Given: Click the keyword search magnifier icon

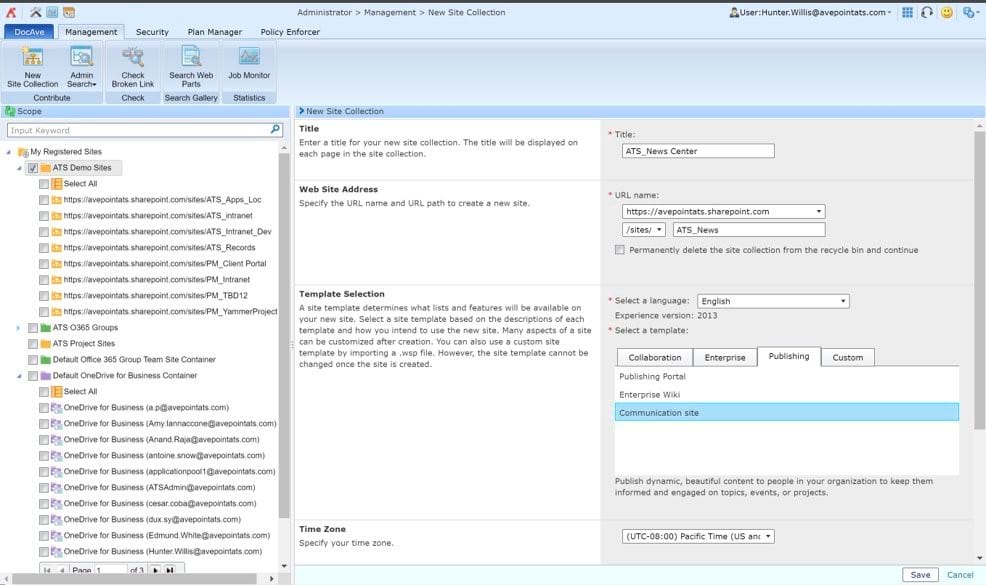Looking at the screenshot, I should (x=275, y=129).
